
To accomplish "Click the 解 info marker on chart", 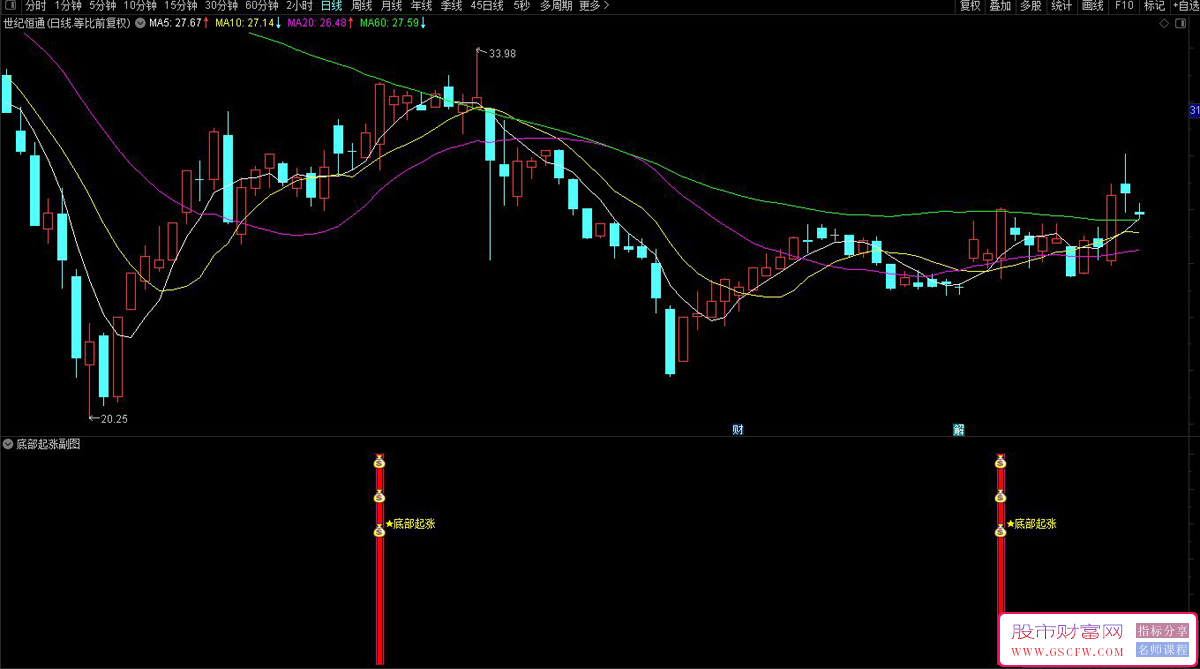I will 959,430.
